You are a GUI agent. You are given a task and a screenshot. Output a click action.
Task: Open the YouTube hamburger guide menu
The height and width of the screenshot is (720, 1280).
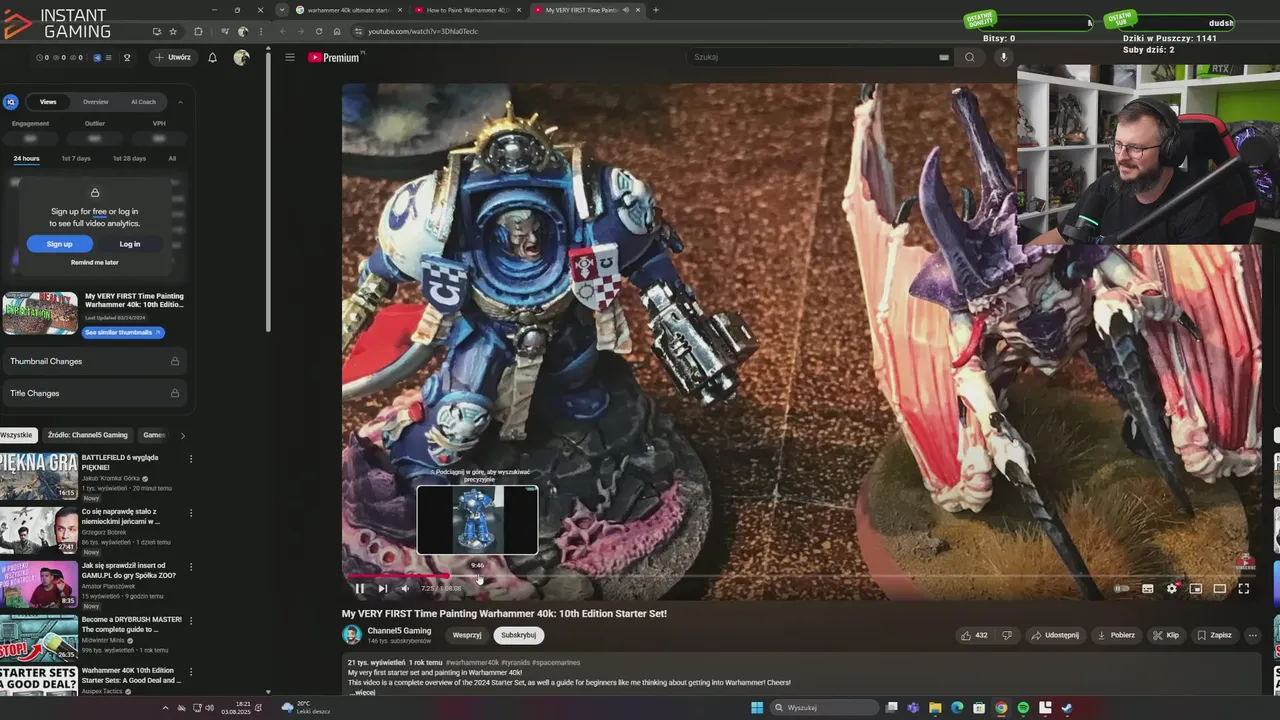pos(290,57)
